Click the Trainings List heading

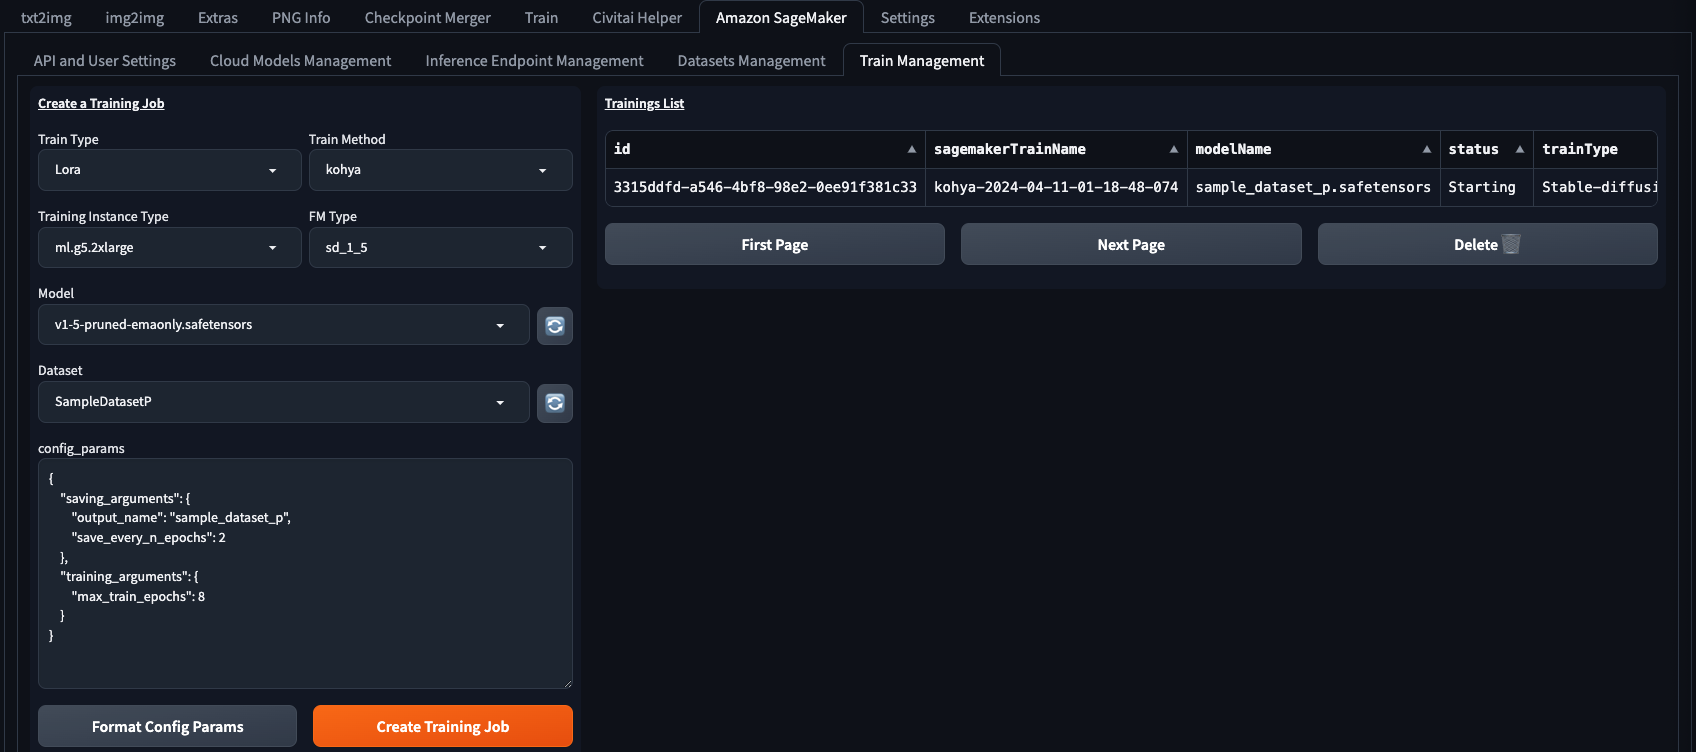click(644, 104)
